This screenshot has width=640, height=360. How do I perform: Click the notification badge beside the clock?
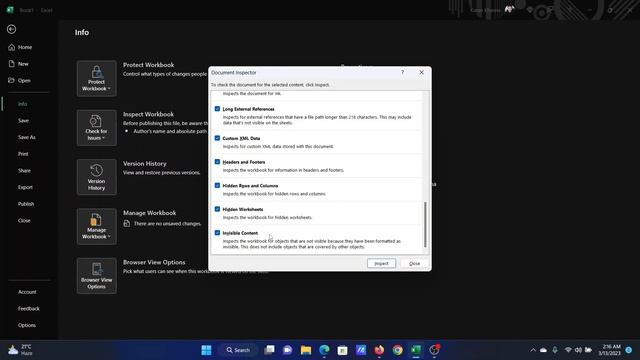point(629,350)
